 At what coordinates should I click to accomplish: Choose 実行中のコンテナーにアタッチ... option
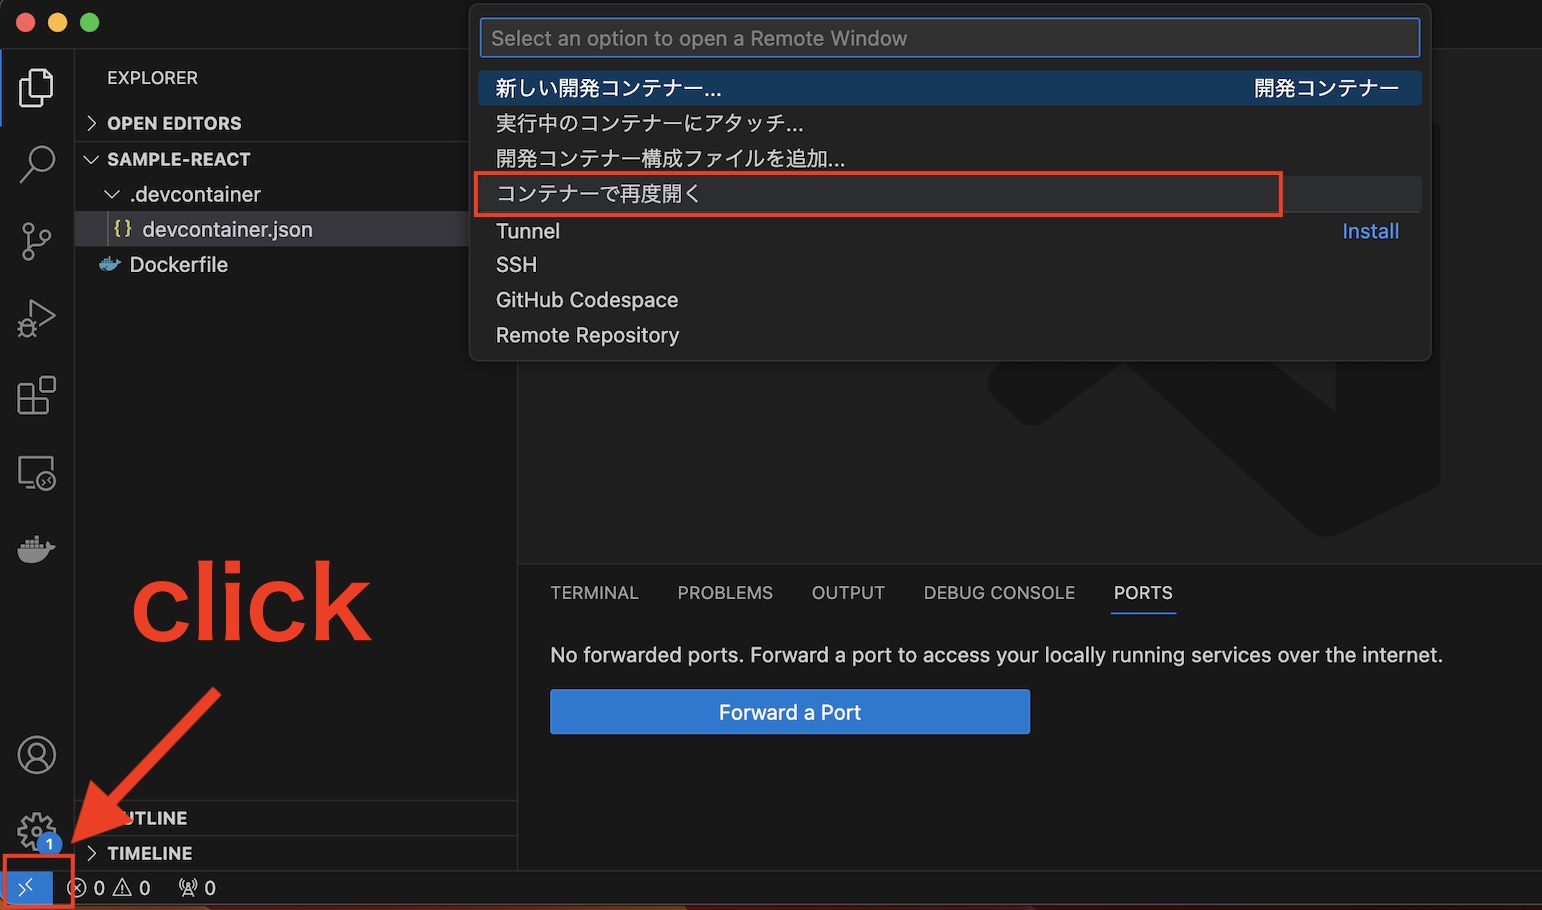[x=949, y=123]
